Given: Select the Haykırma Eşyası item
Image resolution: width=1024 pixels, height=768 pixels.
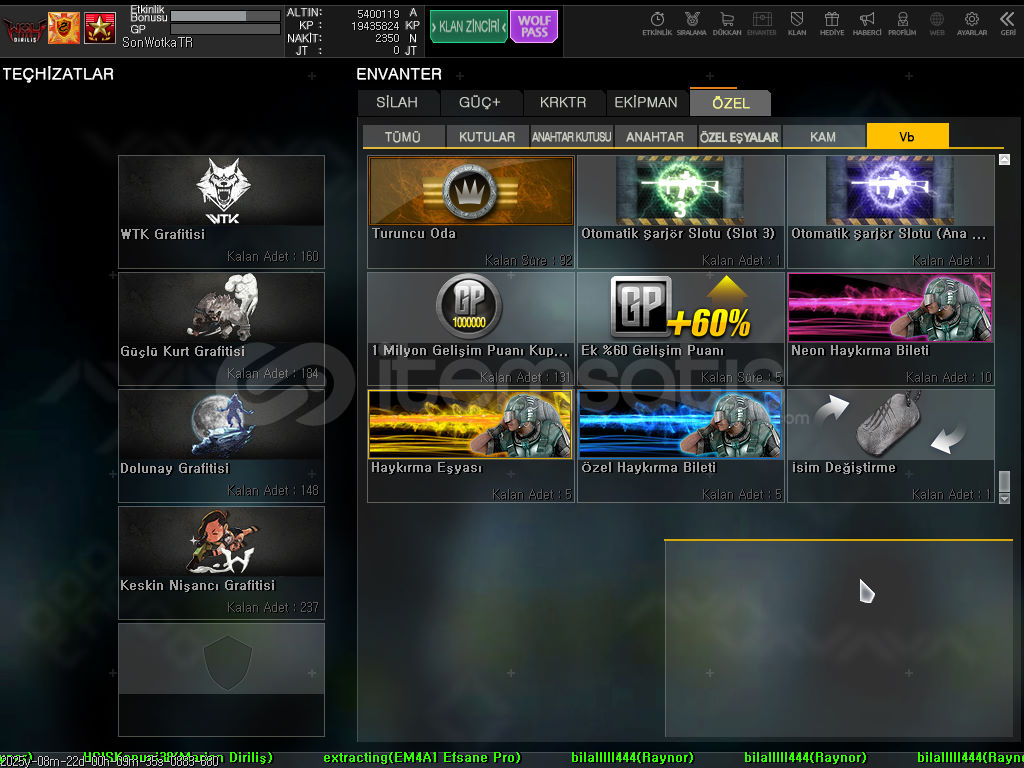Looking at the screenshot, I should (471, 446).
